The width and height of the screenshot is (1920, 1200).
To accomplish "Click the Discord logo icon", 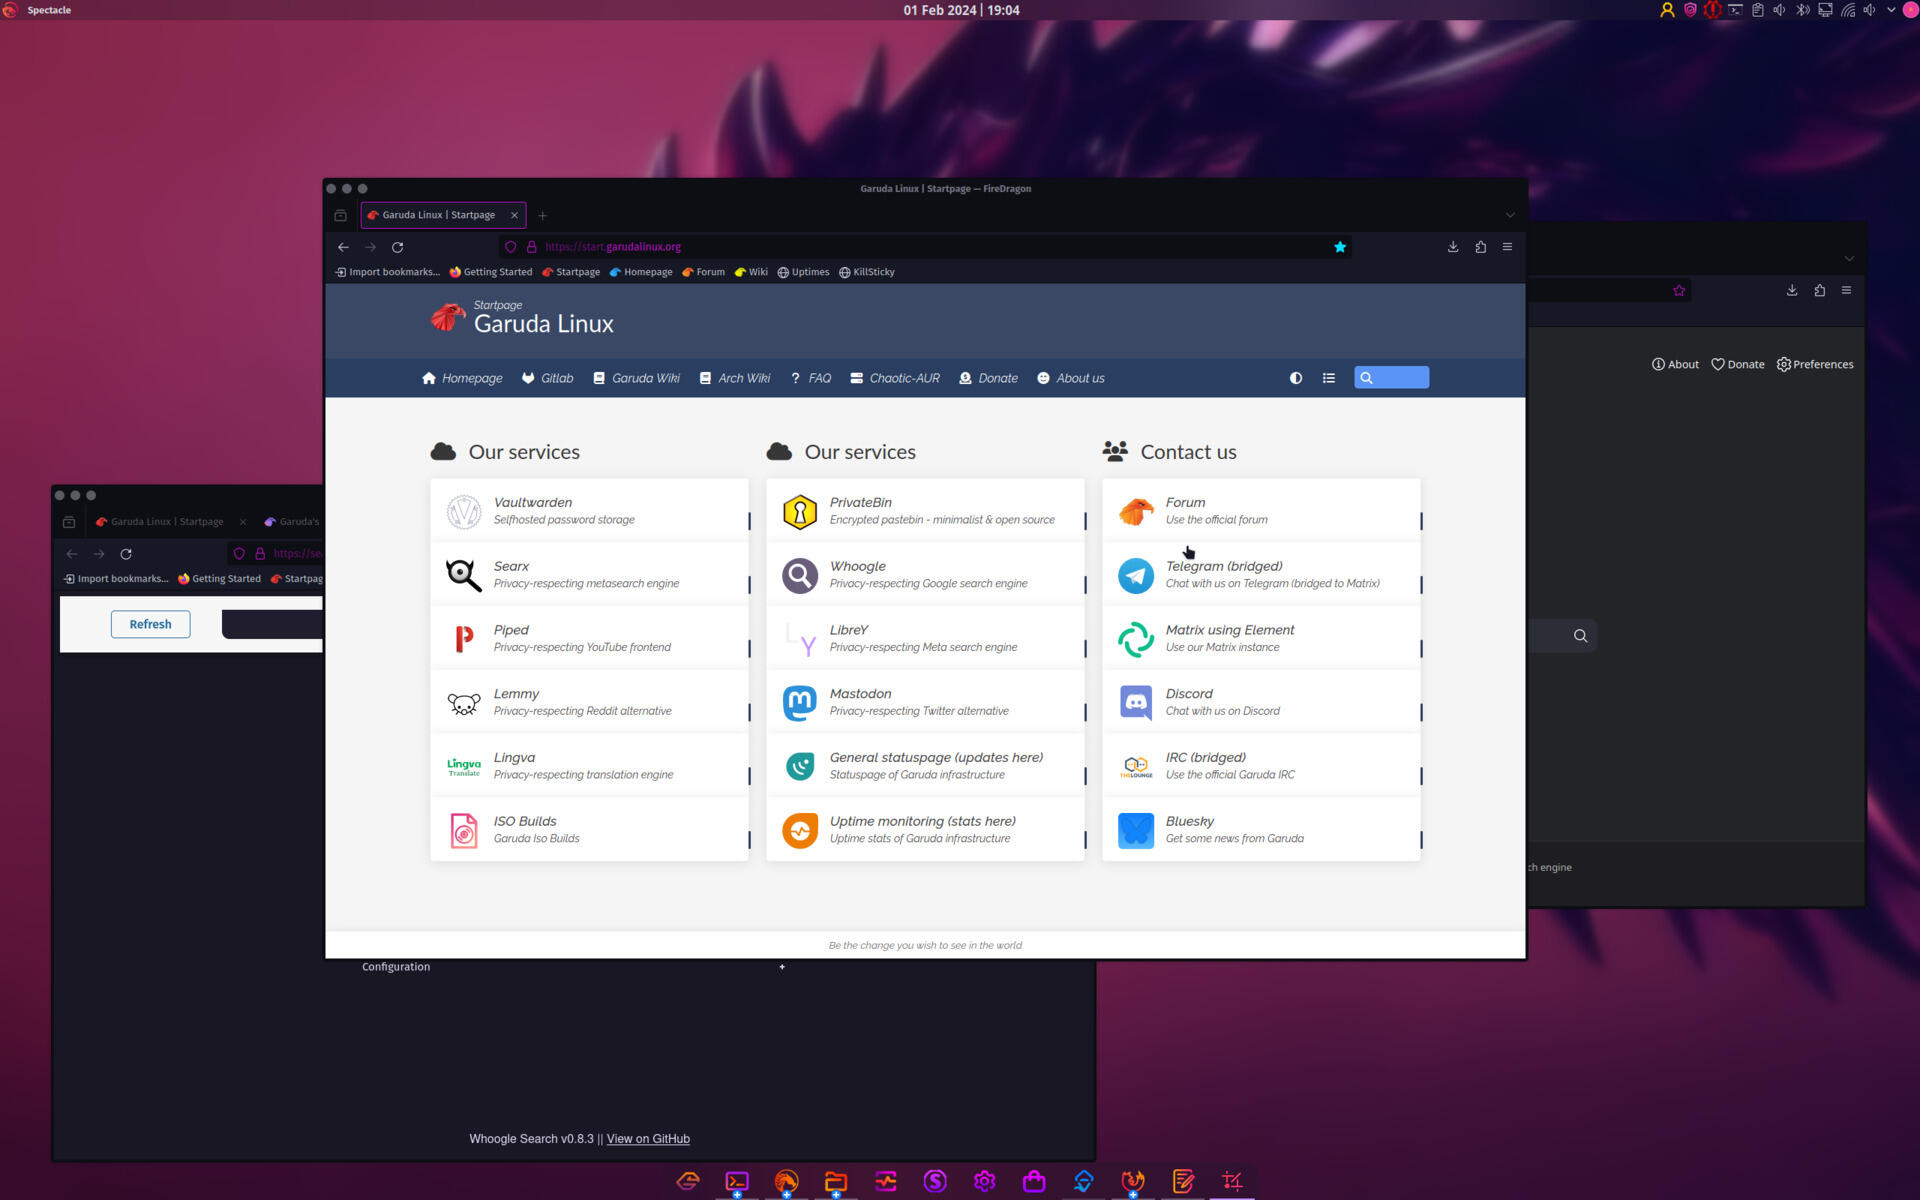I will pos(1136,704).
